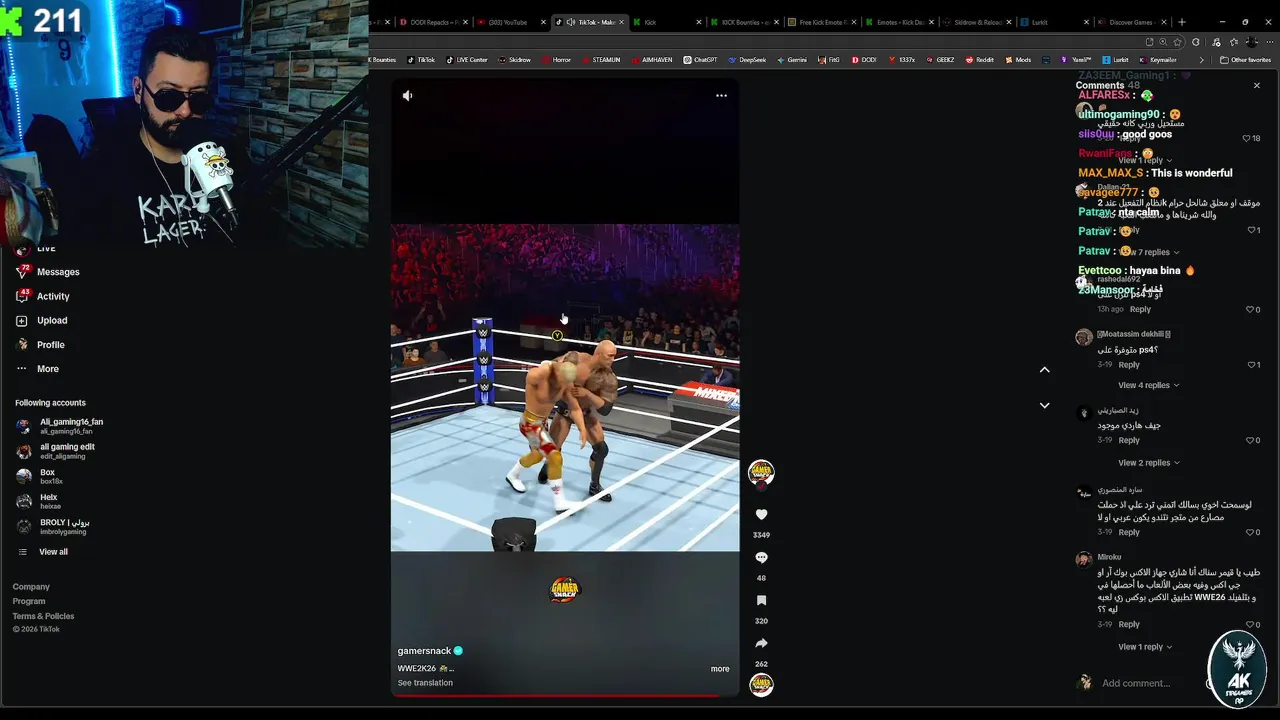Image resolution: width=1280 pixels, height=720 pixels.
Task: Open the ChatGPT bookmark
Action: 700,60
